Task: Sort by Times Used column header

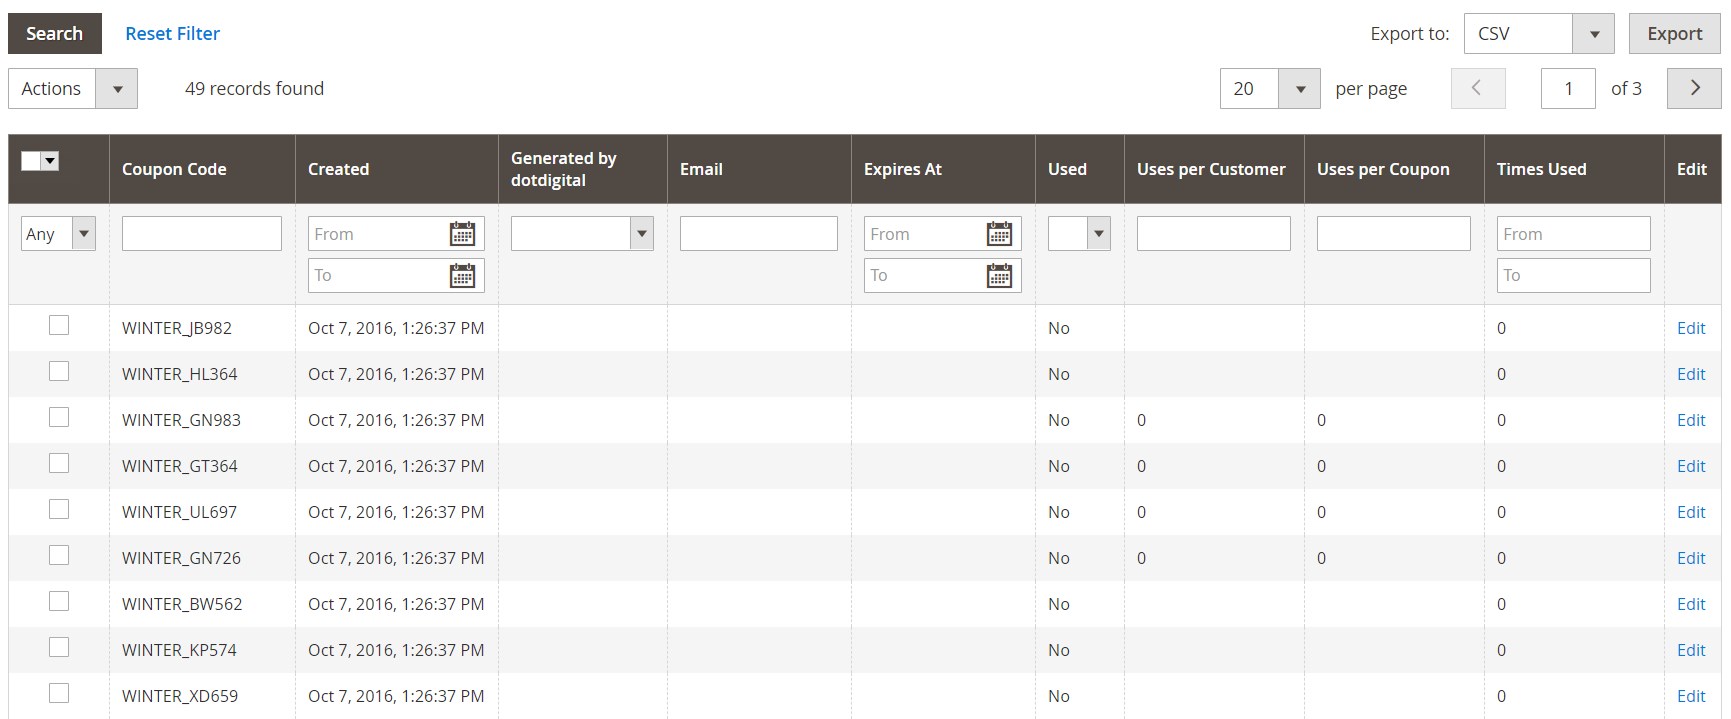Action: [1541, 169]
